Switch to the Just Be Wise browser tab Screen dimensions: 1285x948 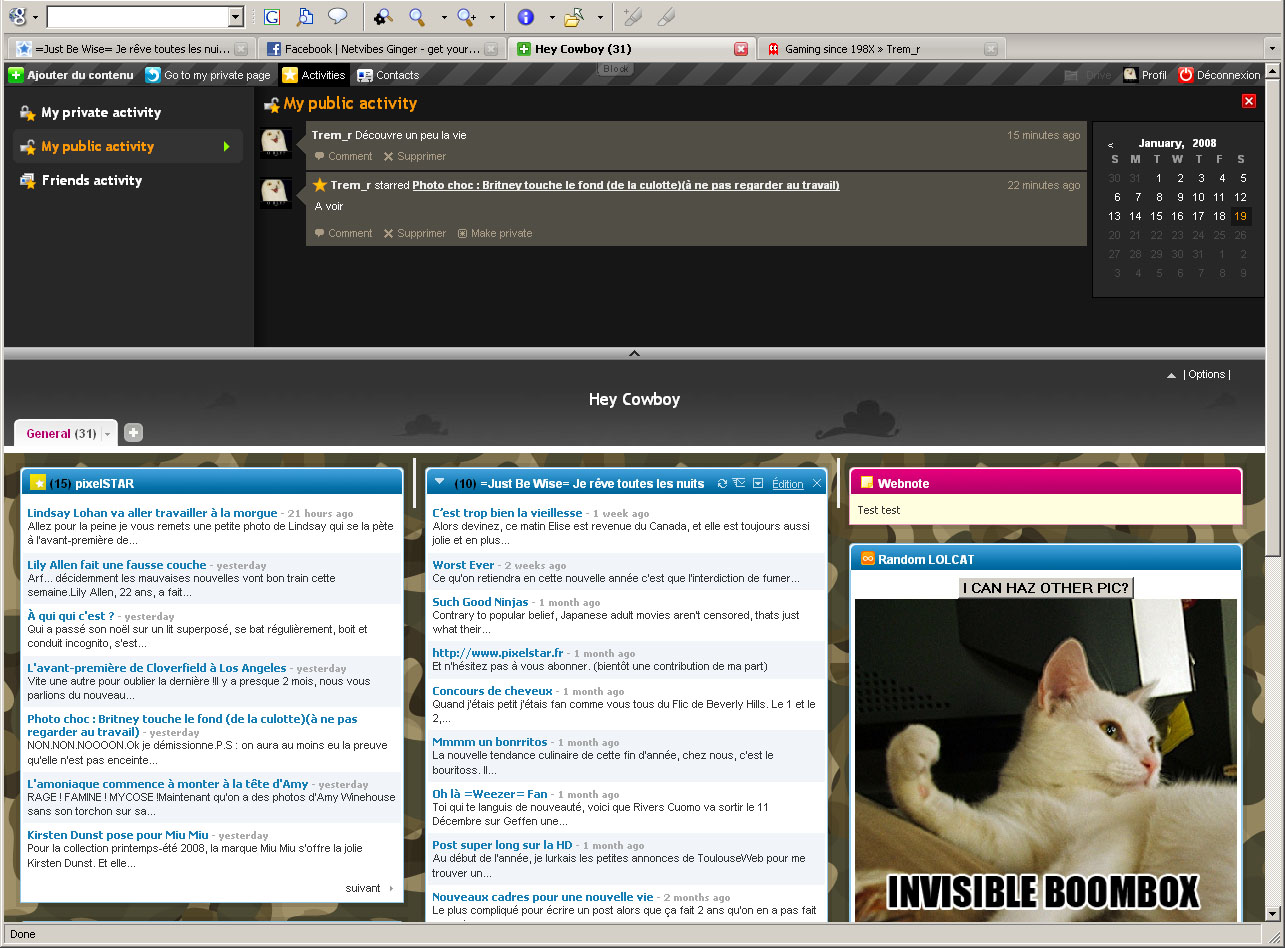click(x=132, y=49)
